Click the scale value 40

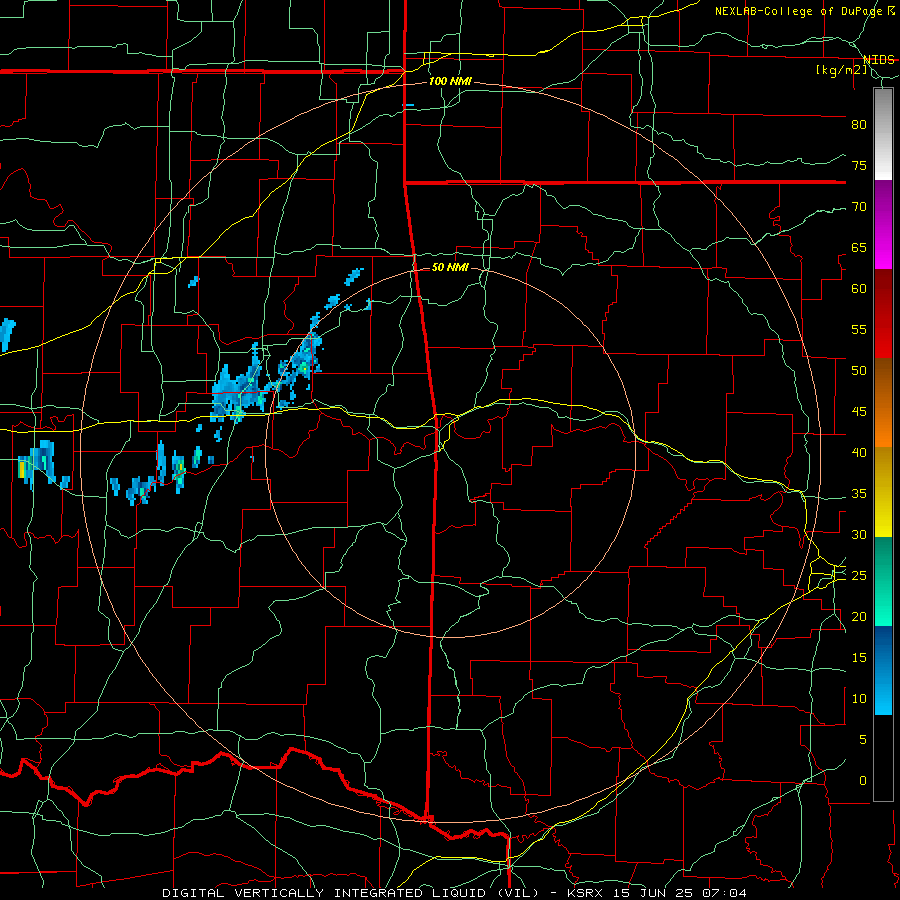coord(859,452)
